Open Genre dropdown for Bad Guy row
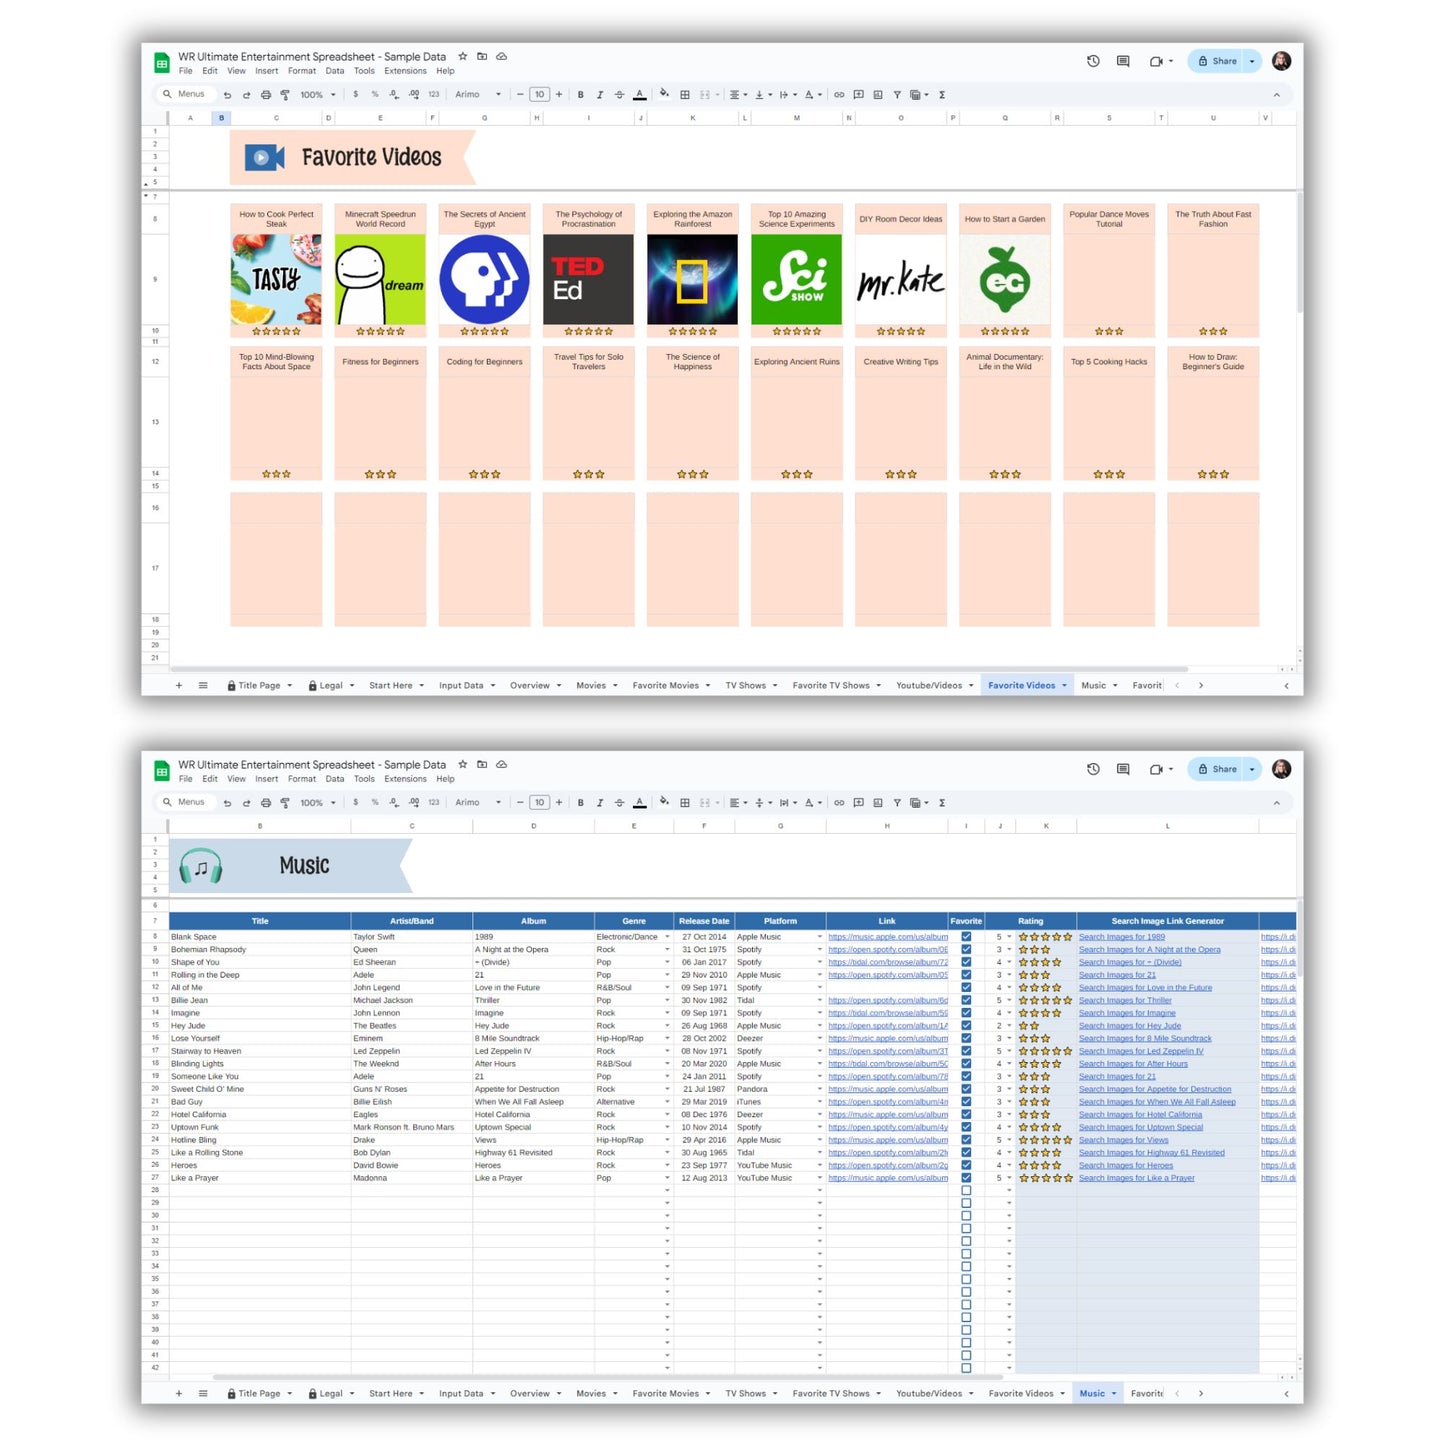Screen dimensions: 1445x1445 click(x=667, y=1102)
